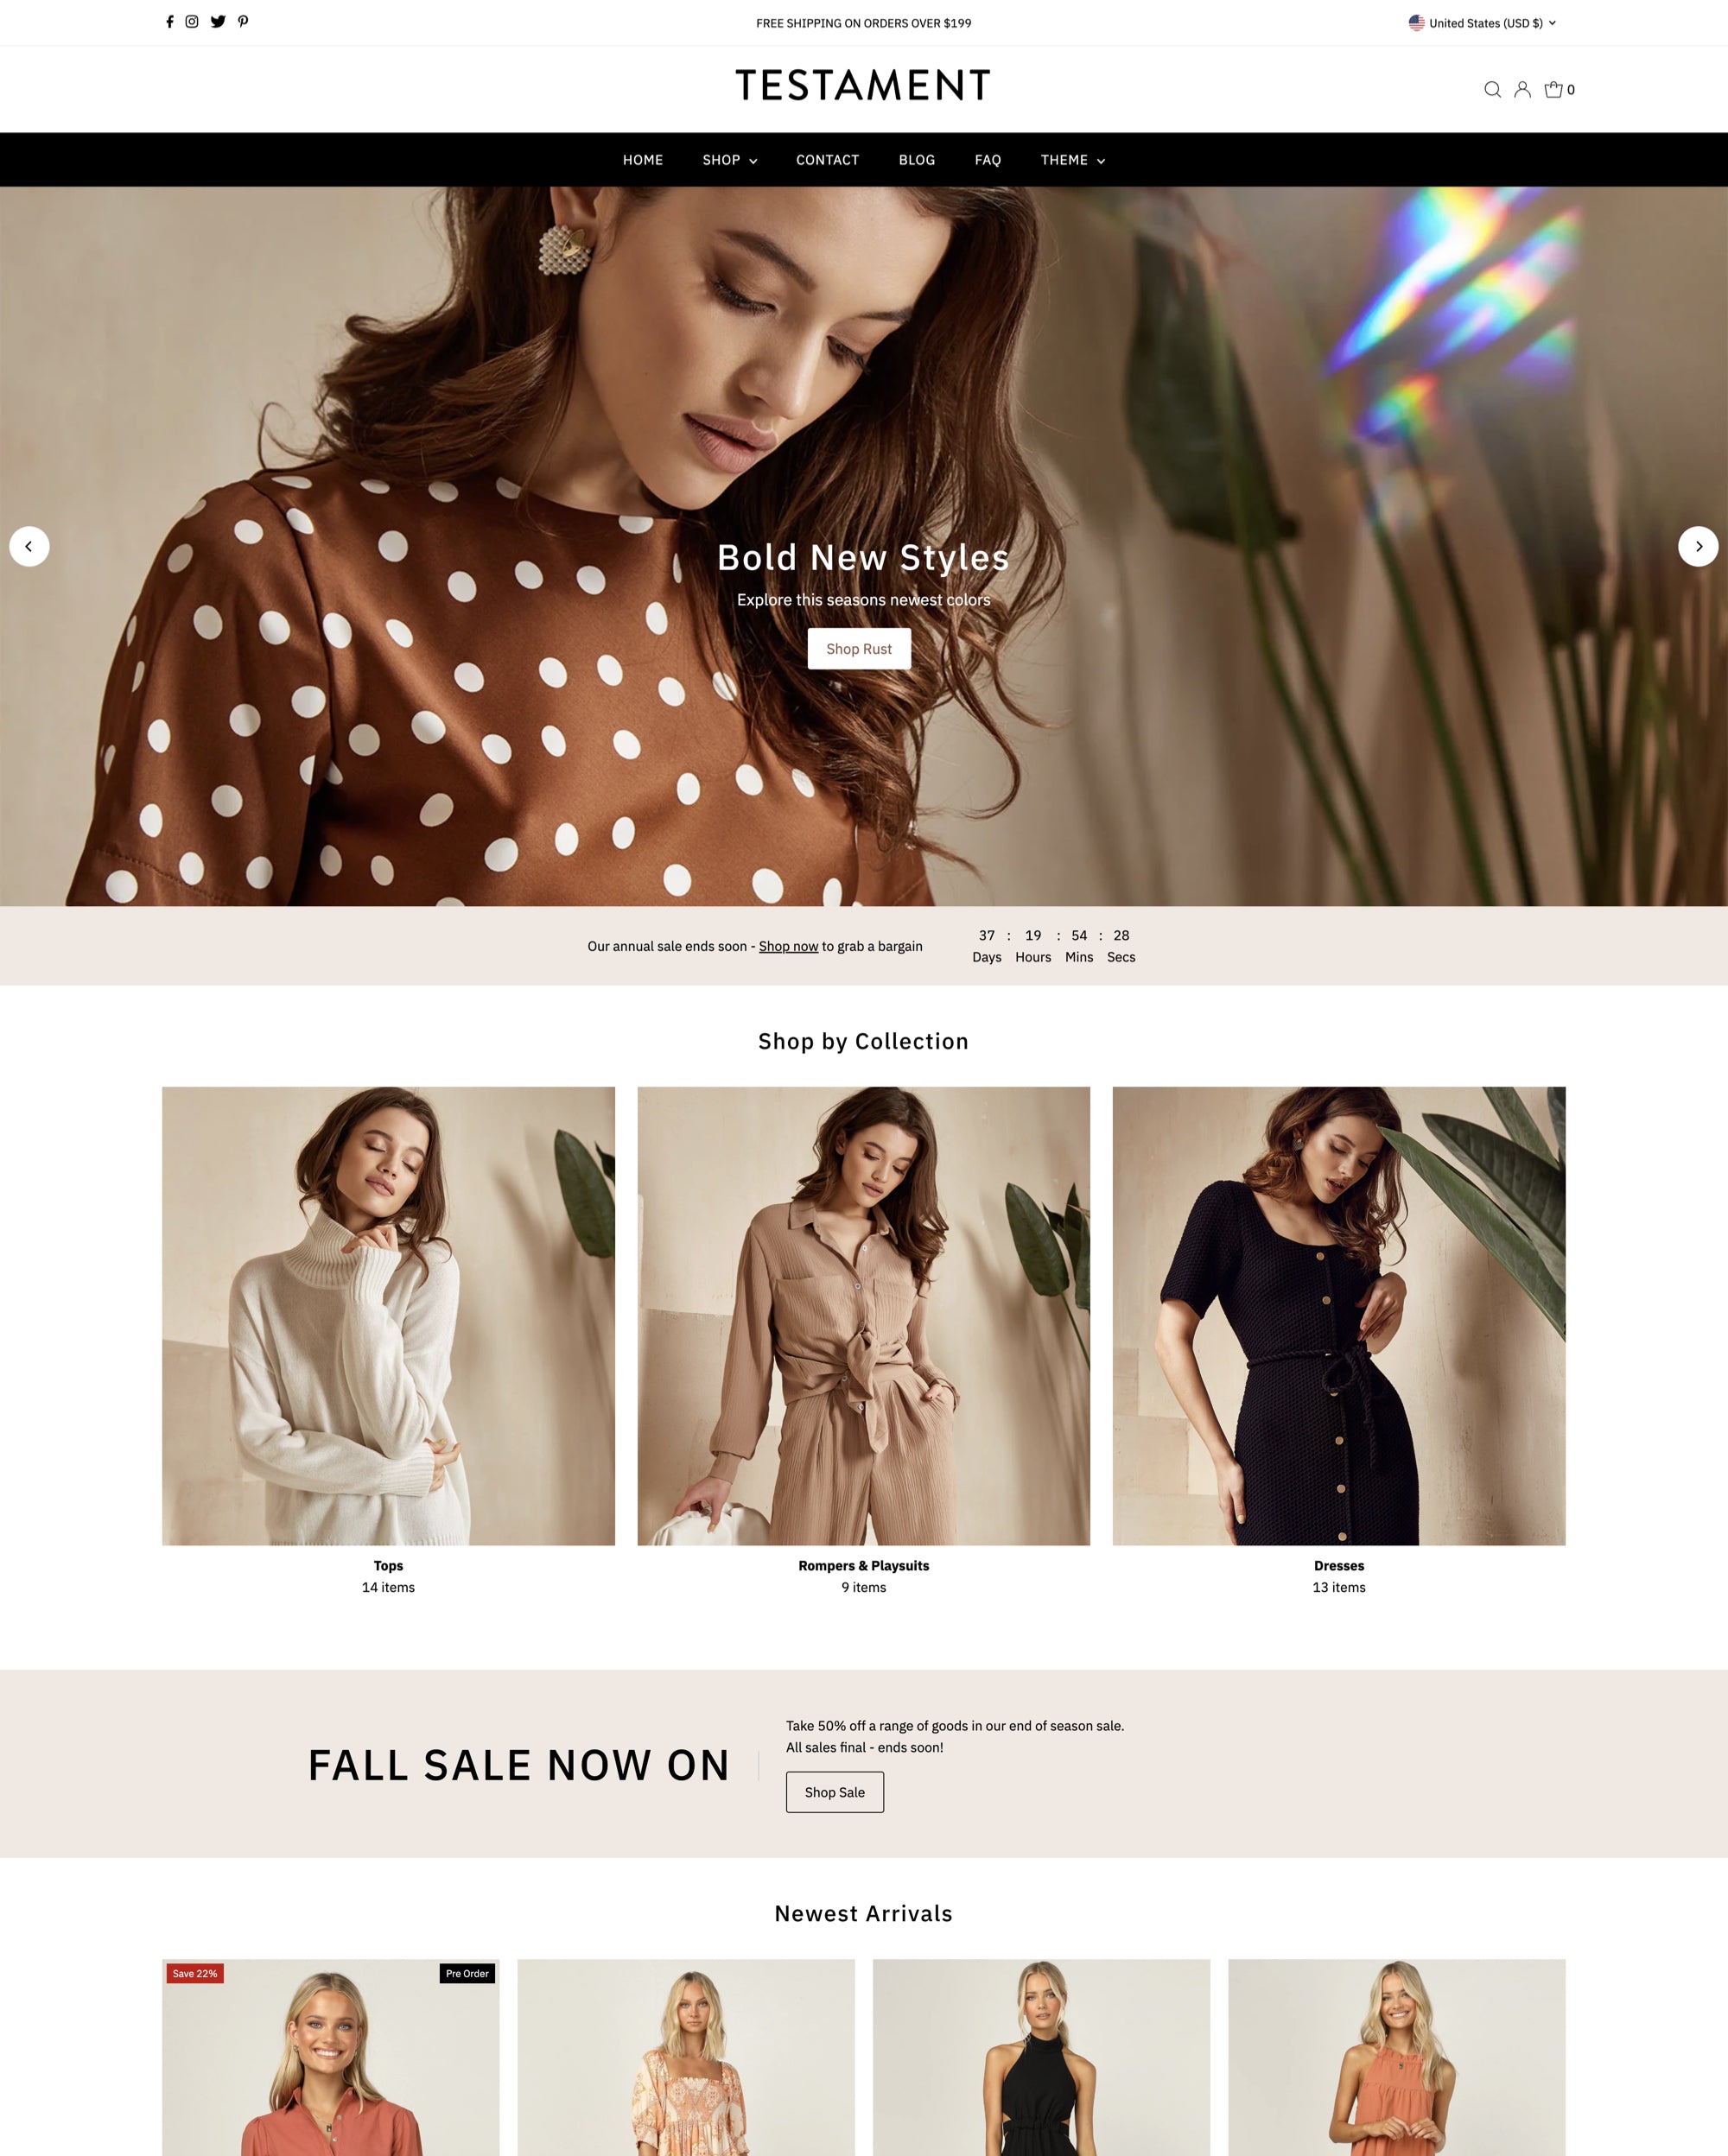The width and height of the screenshot is (1728, 2156).
Task: Navigate to the CONTACT menu item
Action: point(827,159)
